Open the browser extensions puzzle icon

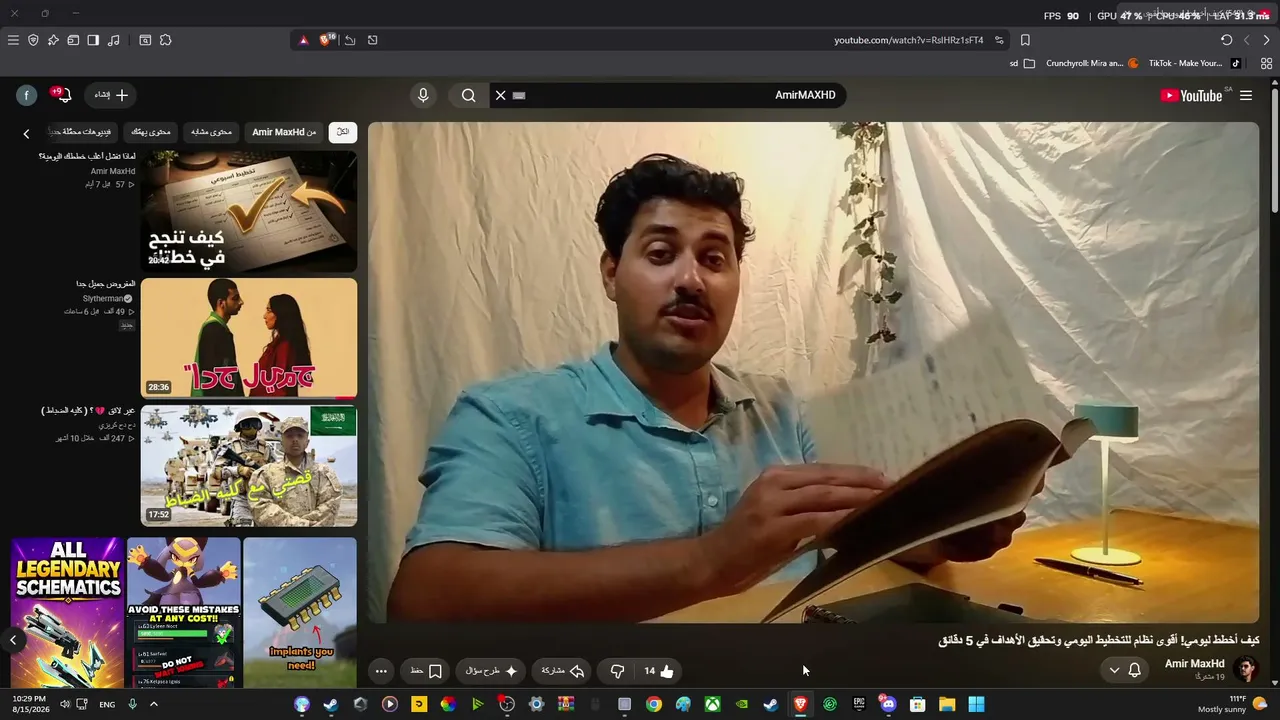[x=165, y=40]
